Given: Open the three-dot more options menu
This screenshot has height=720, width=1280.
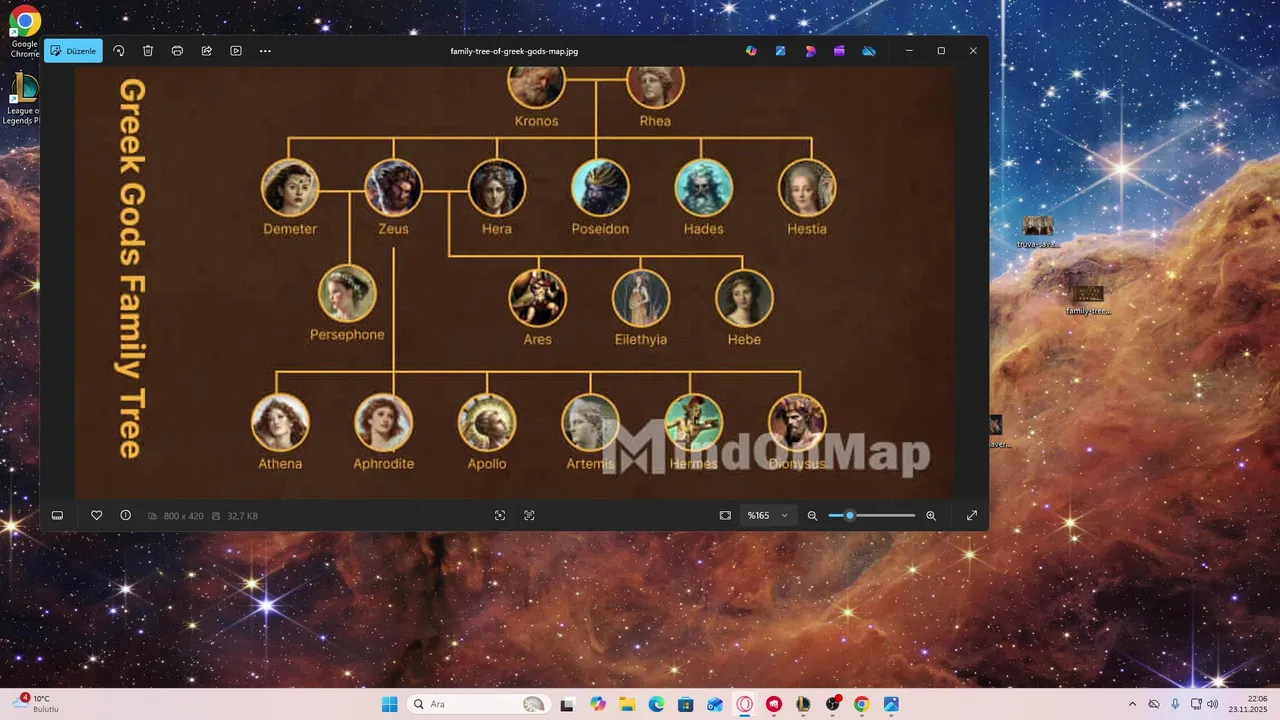Looking at the screenshot, I should (265, 51).
